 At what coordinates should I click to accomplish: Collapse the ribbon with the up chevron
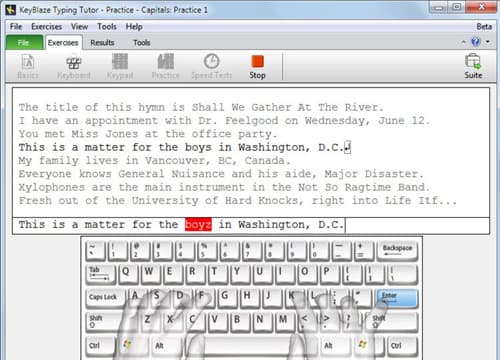(463, 42)
